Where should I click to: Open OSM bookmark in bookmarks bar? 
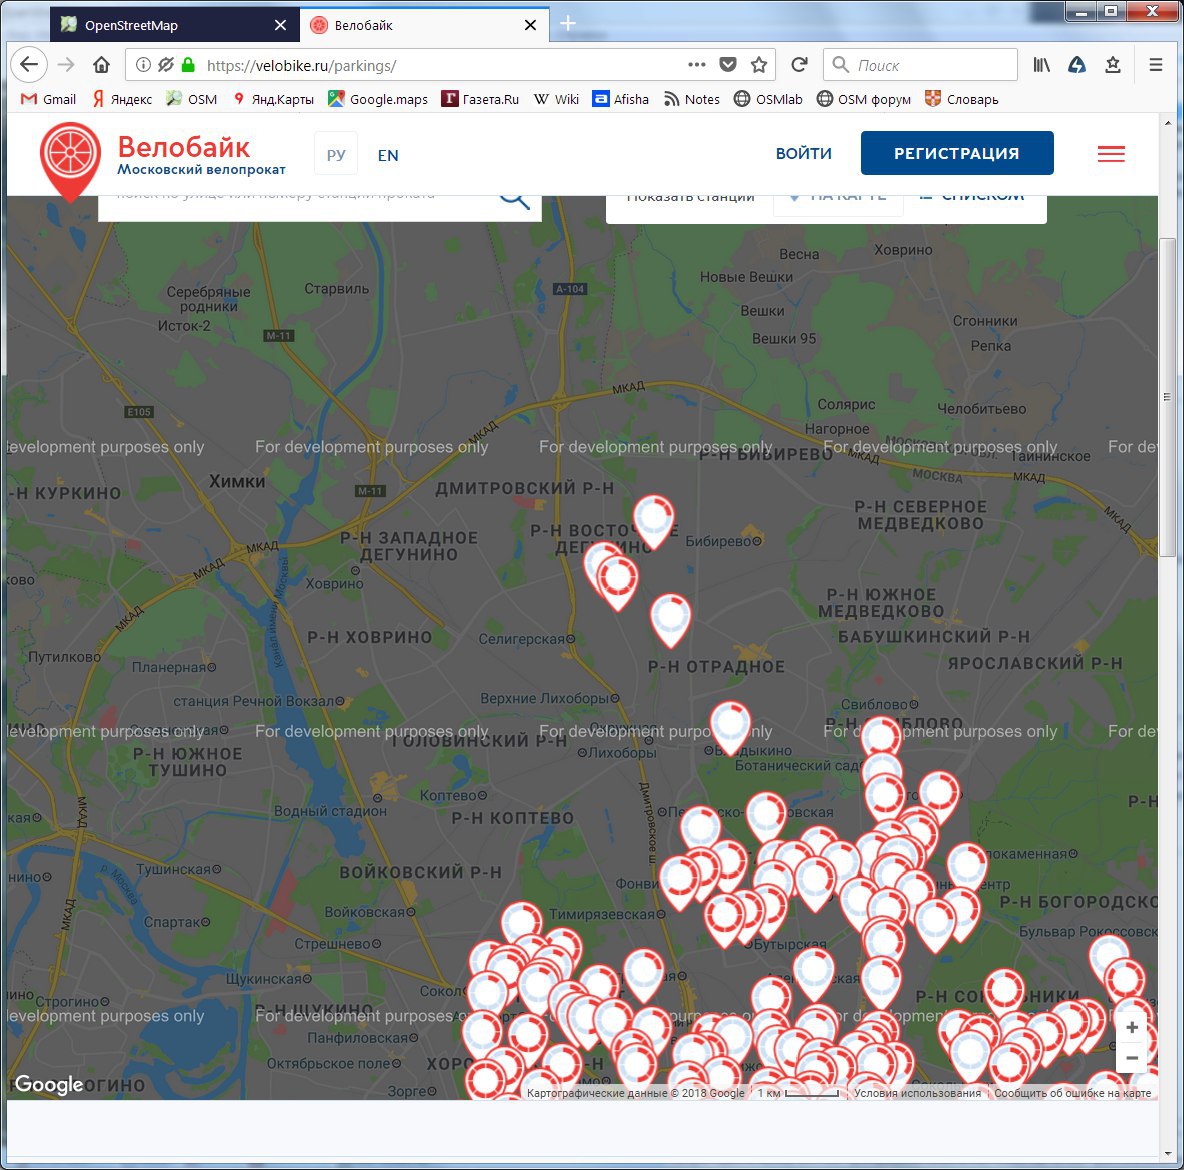coord(192,99)
